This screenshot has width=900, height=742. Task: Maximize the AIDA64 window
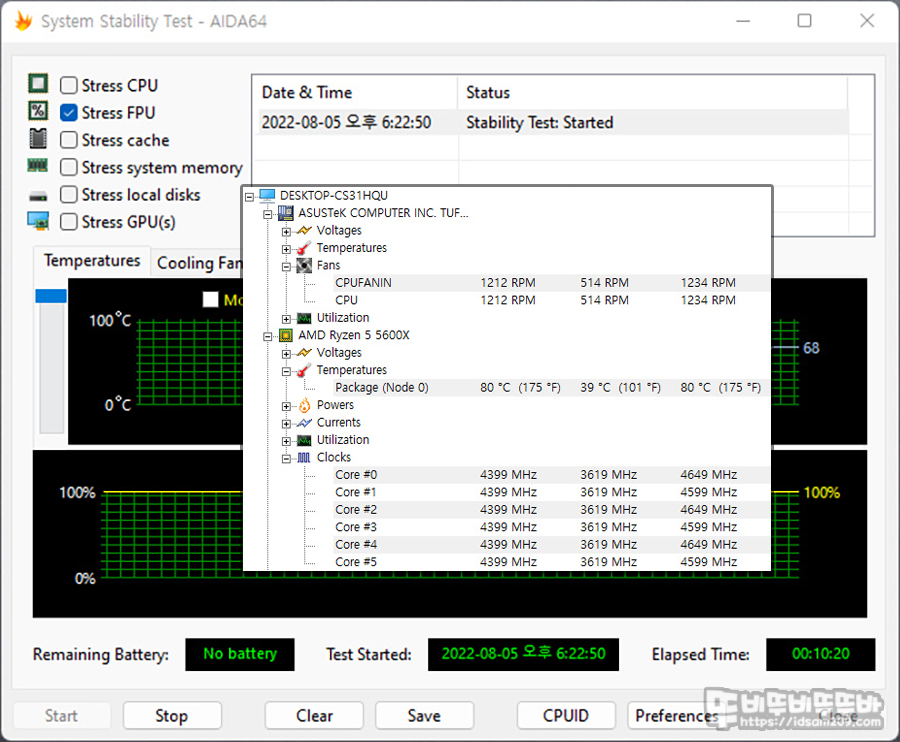[x=805, y=21]
